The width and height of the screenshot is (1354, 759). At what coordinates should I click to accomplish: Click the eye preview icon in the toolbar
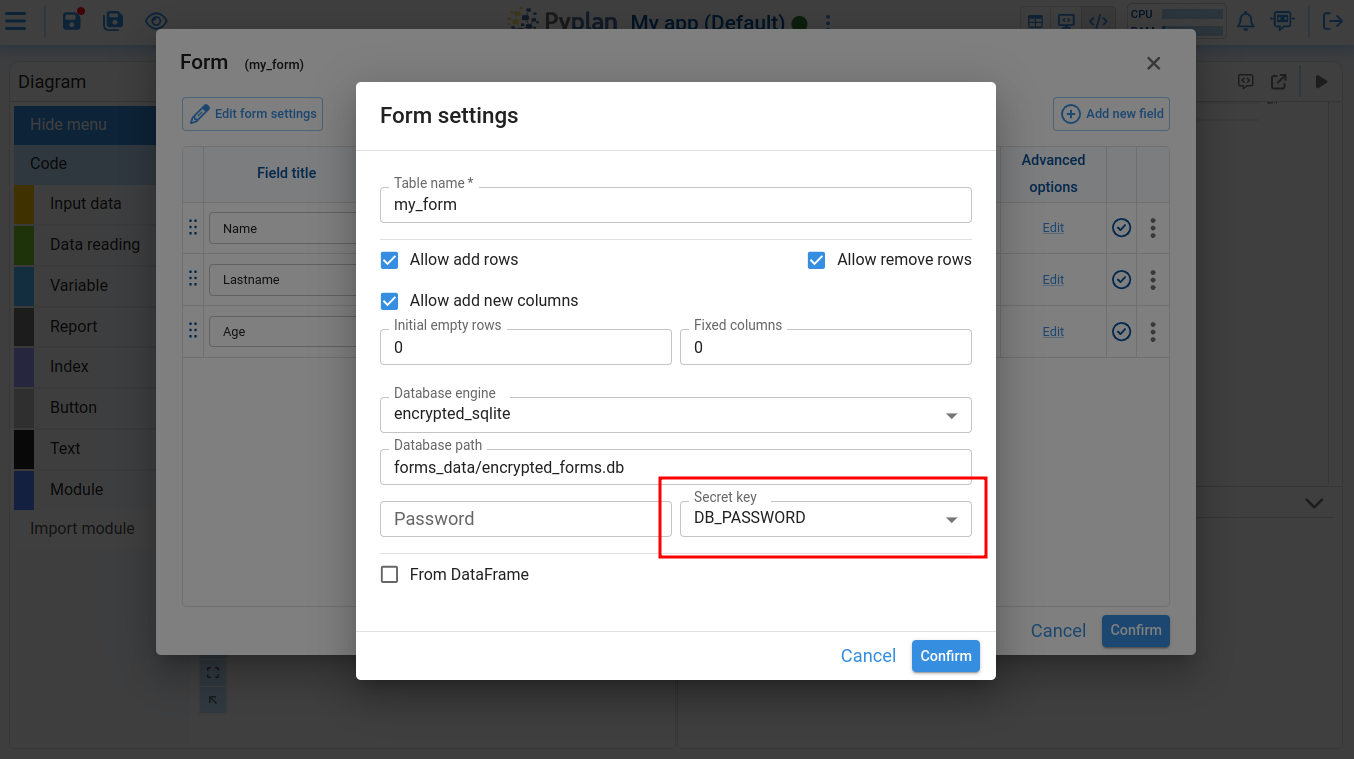pos(156,20)
